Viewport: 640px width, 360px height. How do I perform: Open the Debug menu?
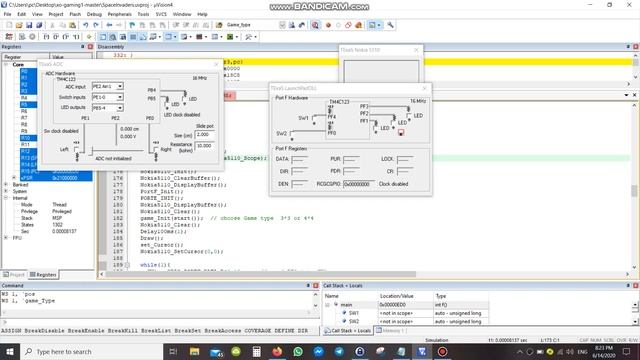[94, 14]
